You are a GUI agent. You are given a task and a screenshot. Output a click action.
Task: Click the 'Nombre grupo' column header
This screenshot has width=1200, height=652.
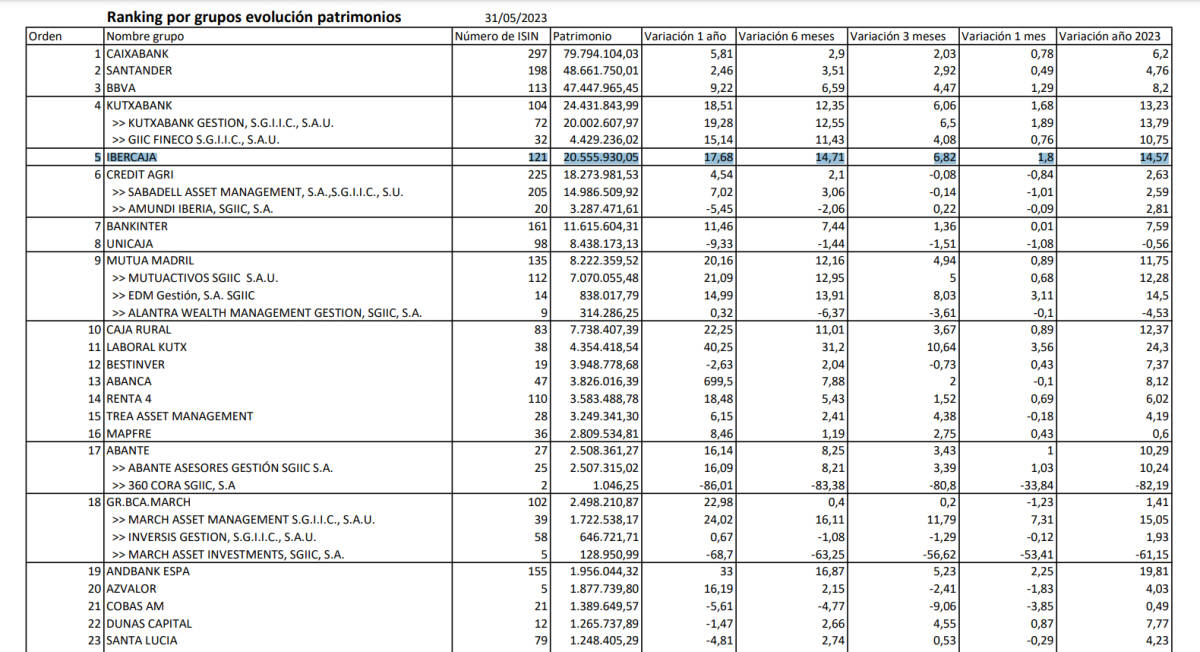144,35
